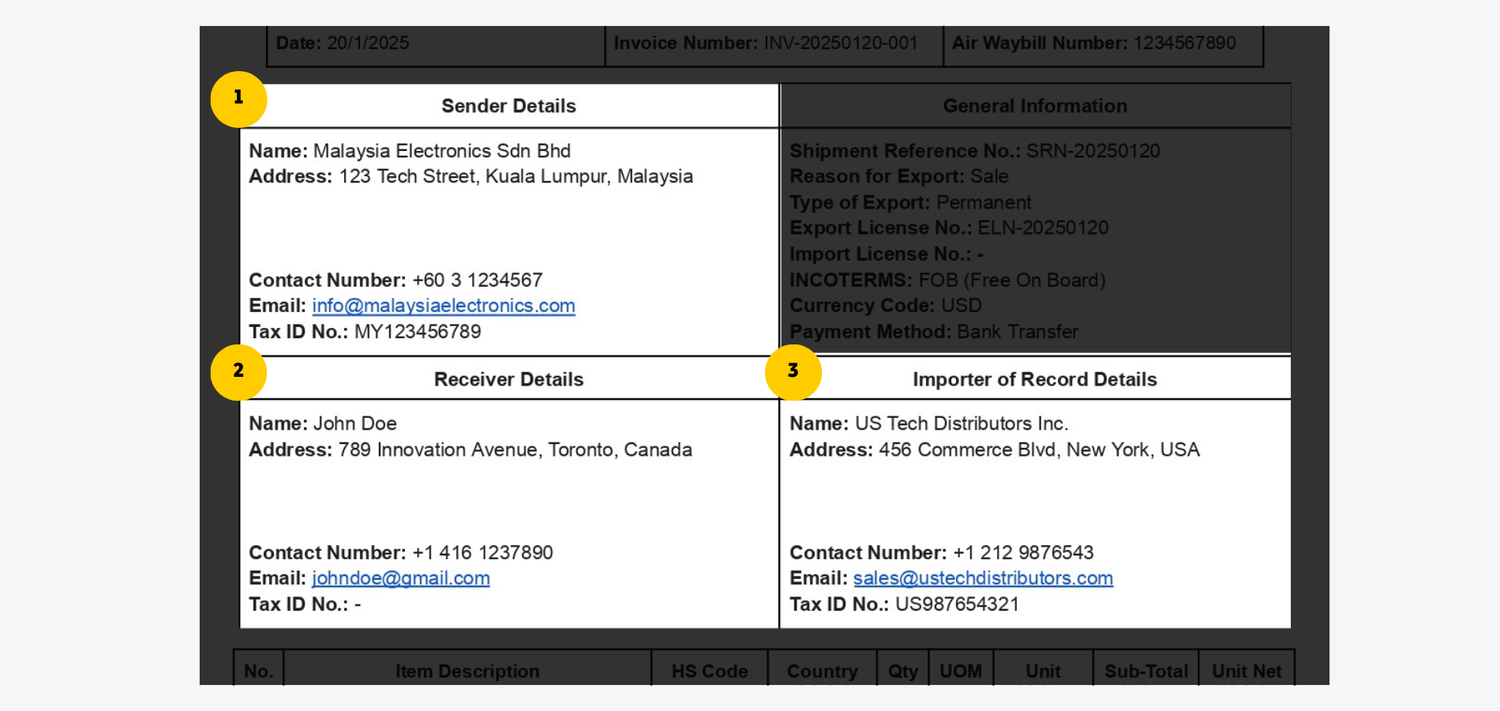This screenshot has width=1500, height=711.
Task: Select the Receiver Details header
Action: [x=508, y=380]
